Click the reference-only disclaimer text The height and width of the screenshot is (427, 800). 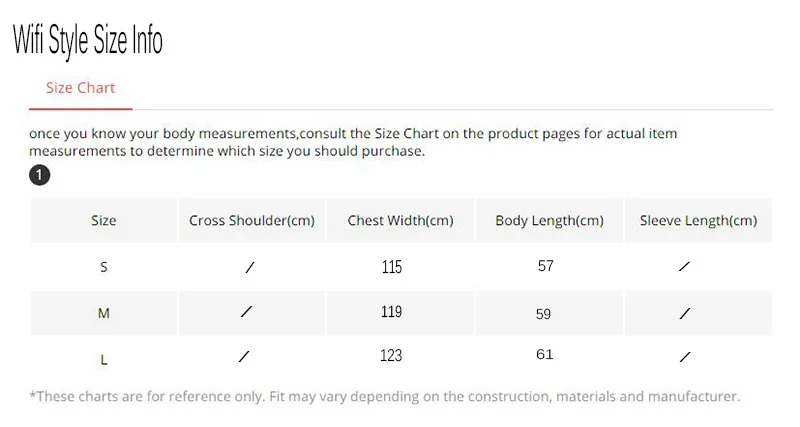pos(385,396)
